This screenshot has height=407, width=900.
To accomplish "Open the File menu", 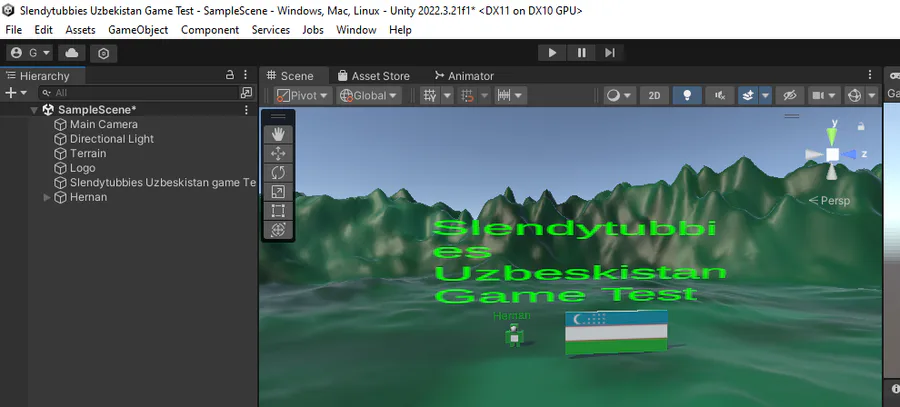I will tap(13, 30).
